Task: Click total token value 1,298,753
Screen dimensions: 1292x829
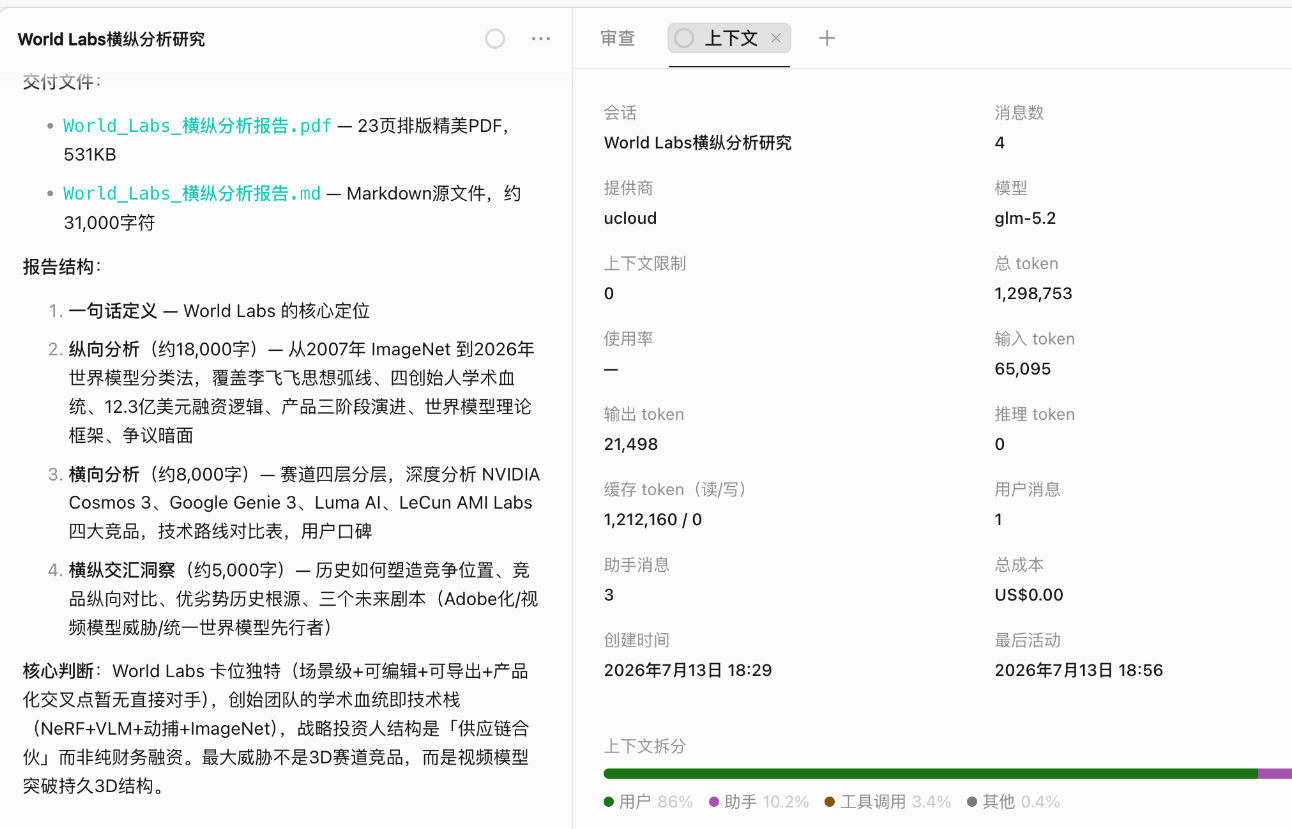Action: tap(1034, 294)
